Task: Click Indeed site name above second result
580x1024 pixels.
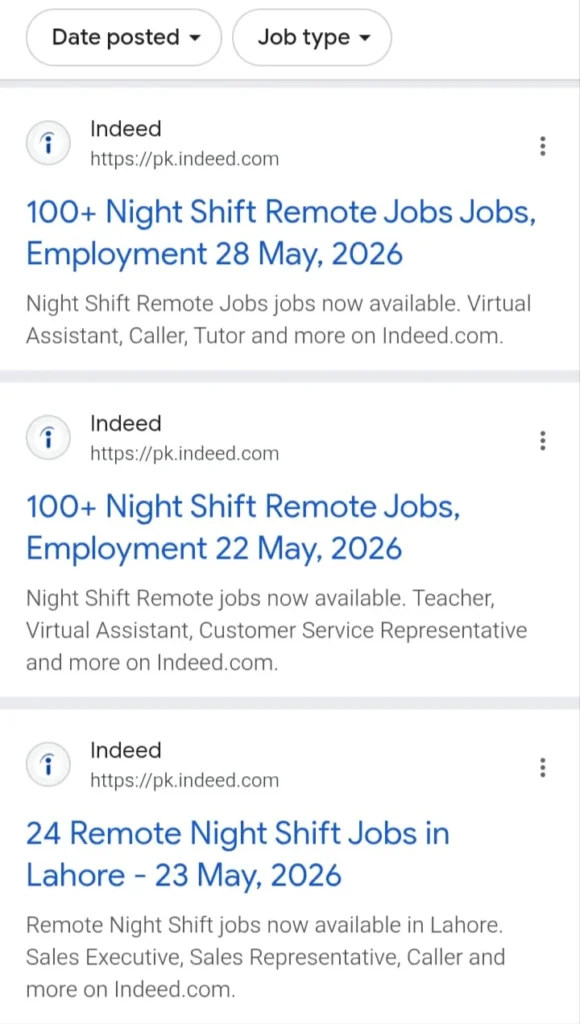Action: 125,423
